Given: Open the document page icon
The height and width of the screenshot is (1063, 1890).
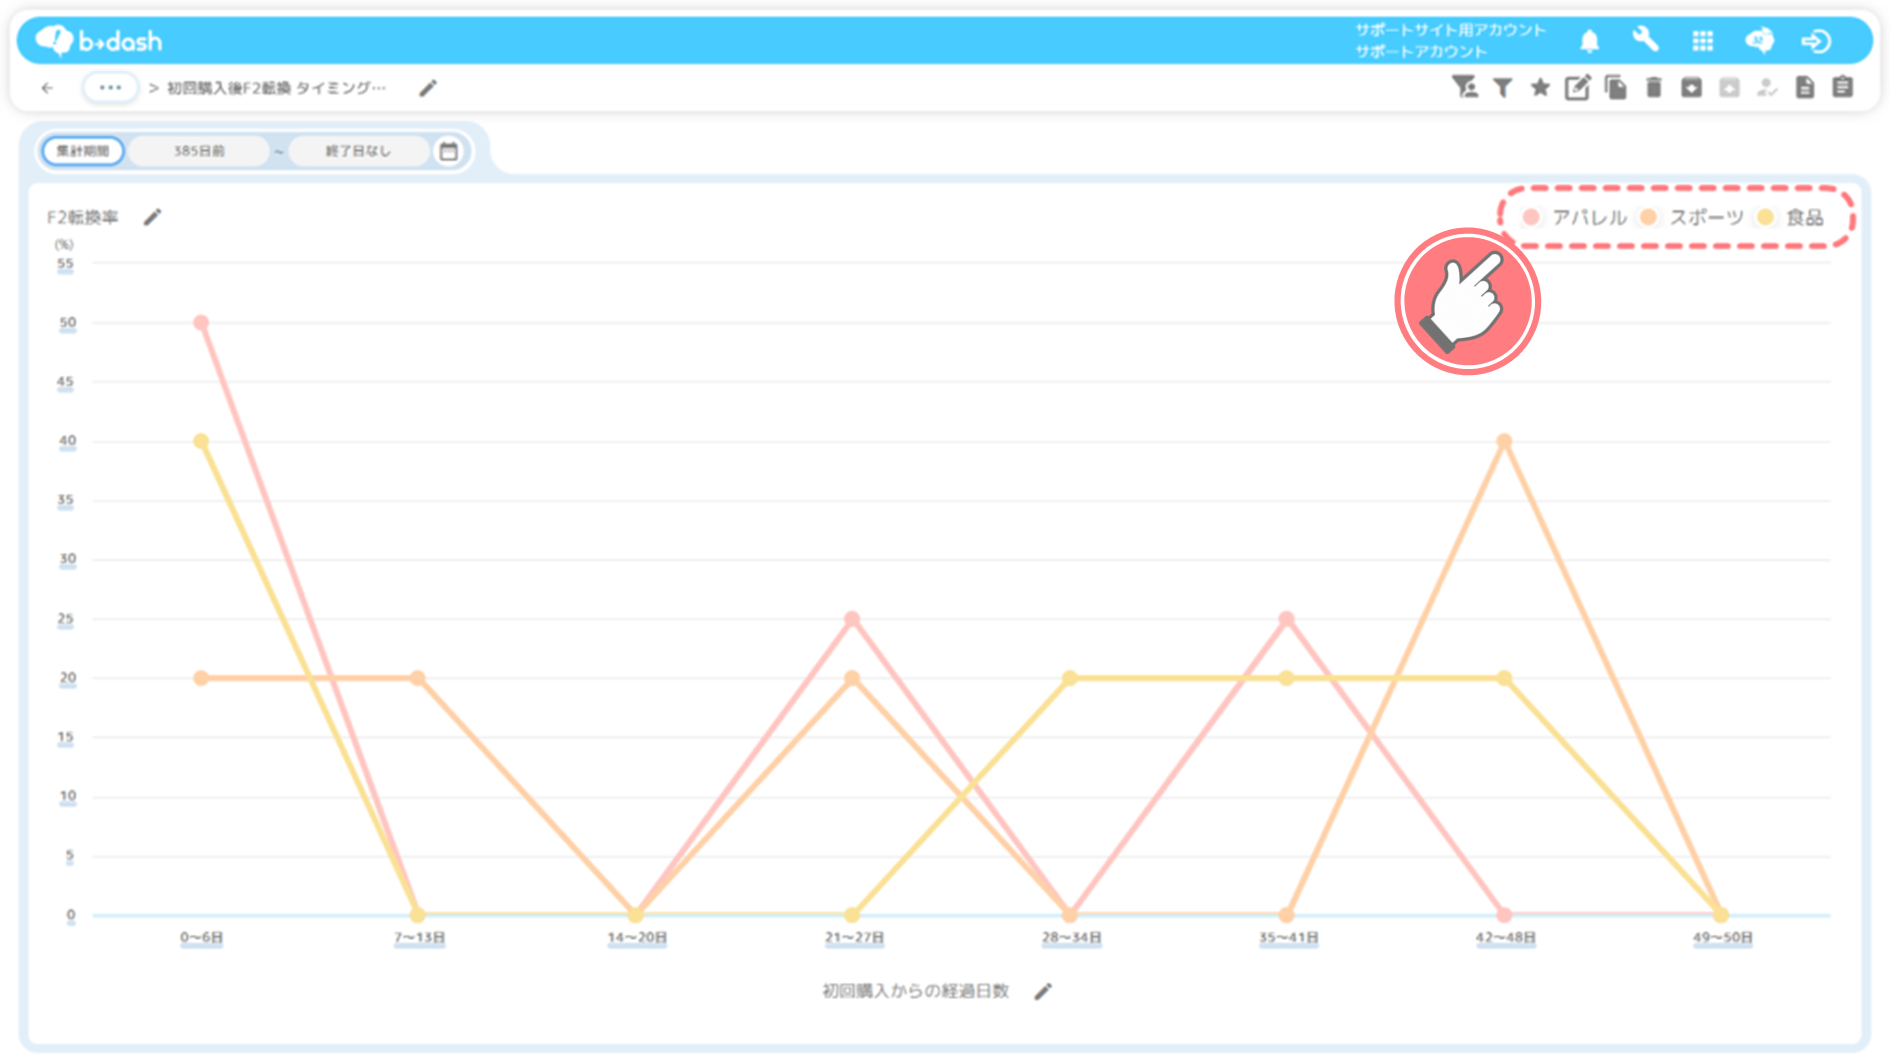Looking at the screenshot, I should point(1805,88).
